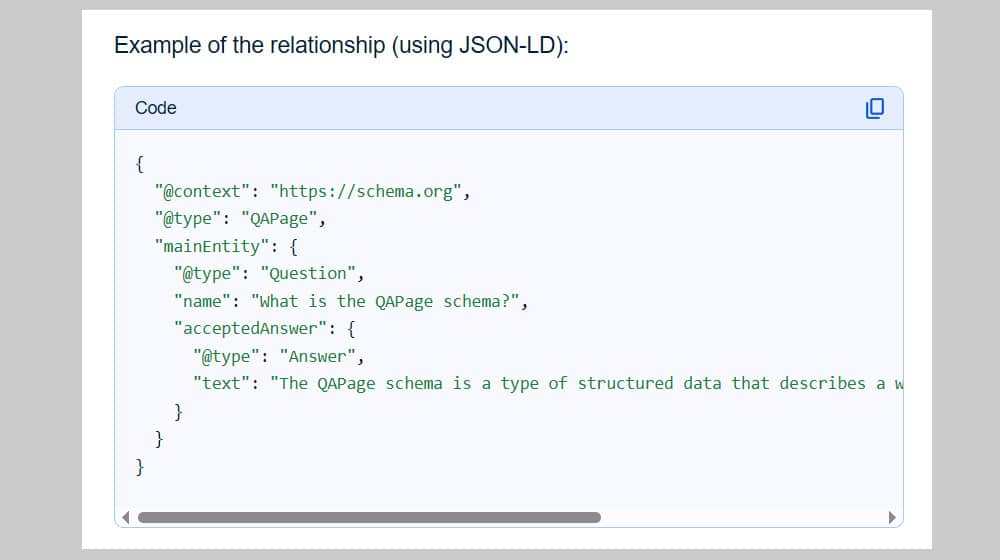
Task: Click the "text" key in the code
Action: pos(222,383)
